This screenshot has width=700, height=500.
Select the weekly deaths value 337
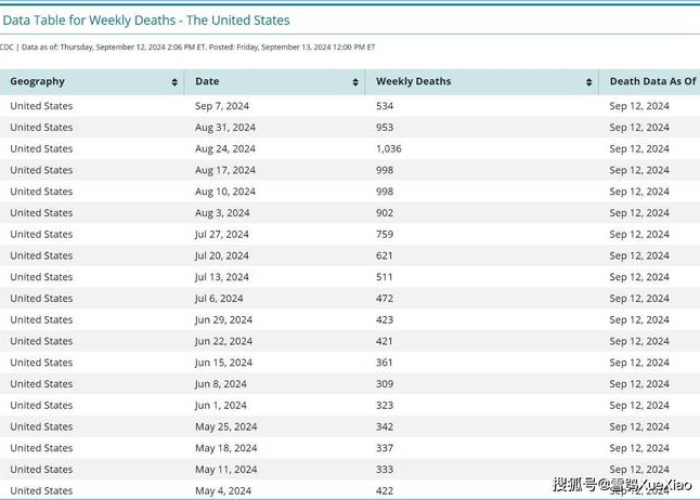pyautogui.click(x=384, y=449)
